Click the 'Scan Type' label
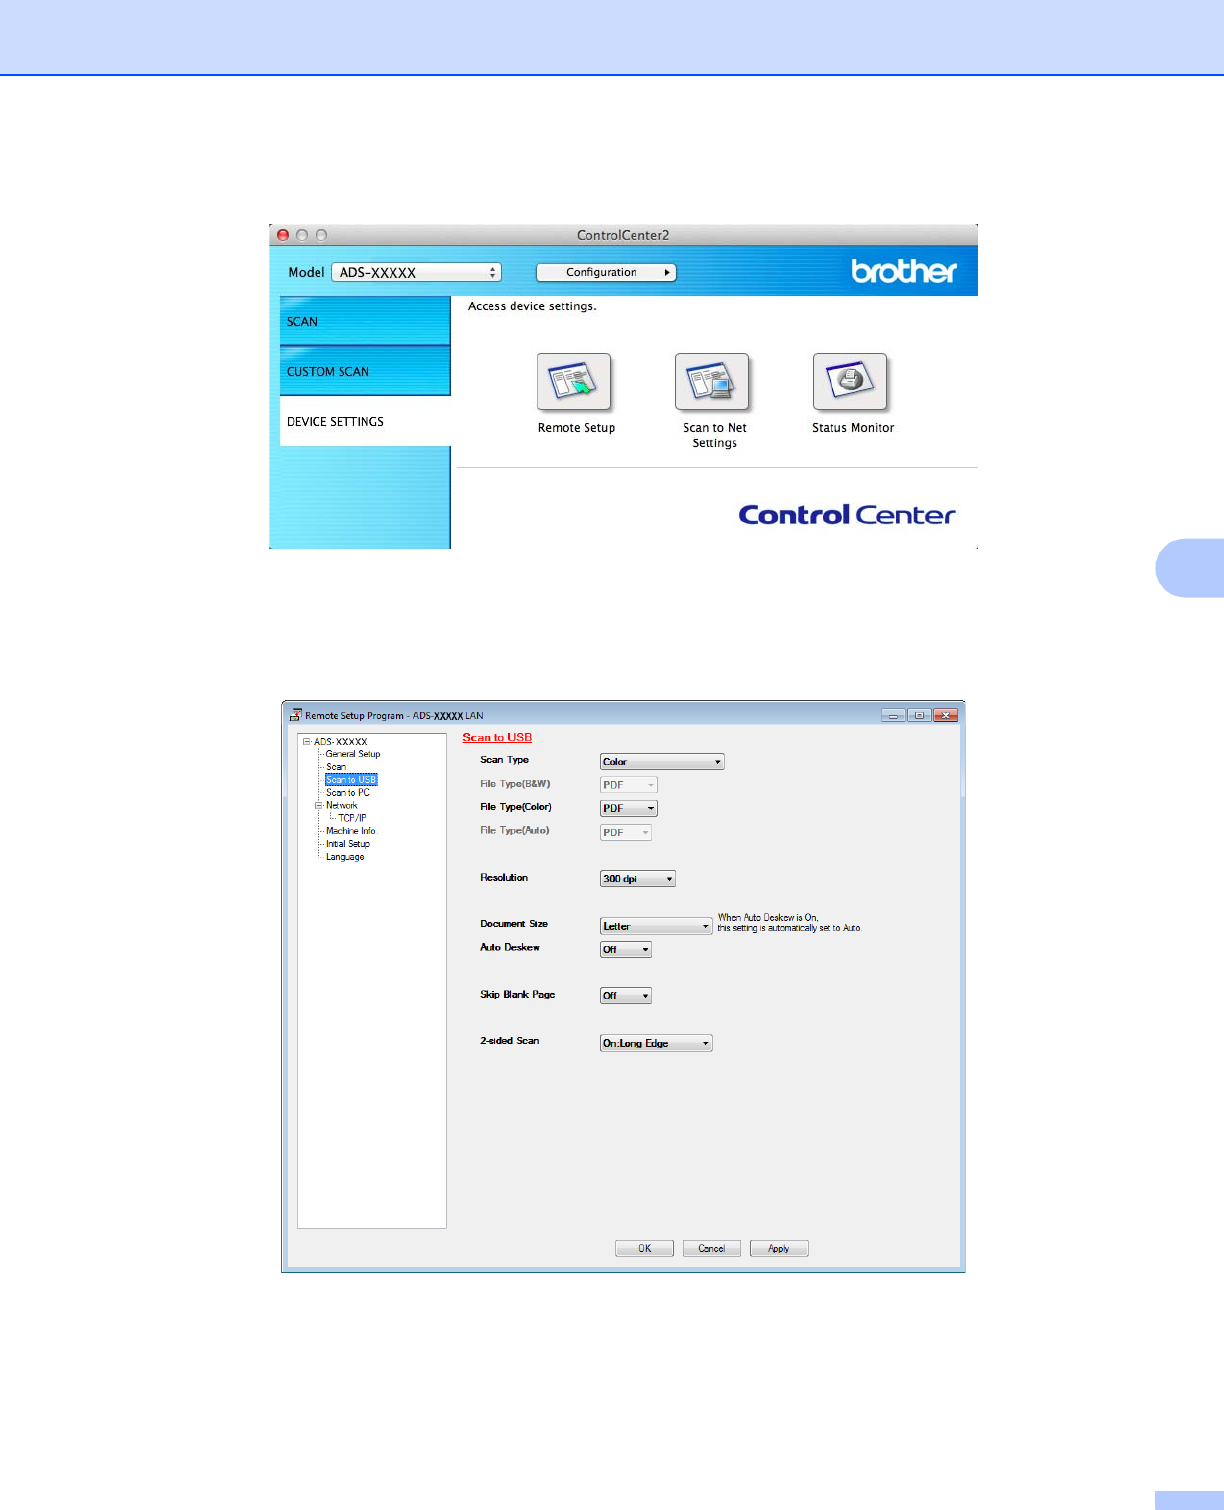1224x1510 pixels. pos(504,760)
